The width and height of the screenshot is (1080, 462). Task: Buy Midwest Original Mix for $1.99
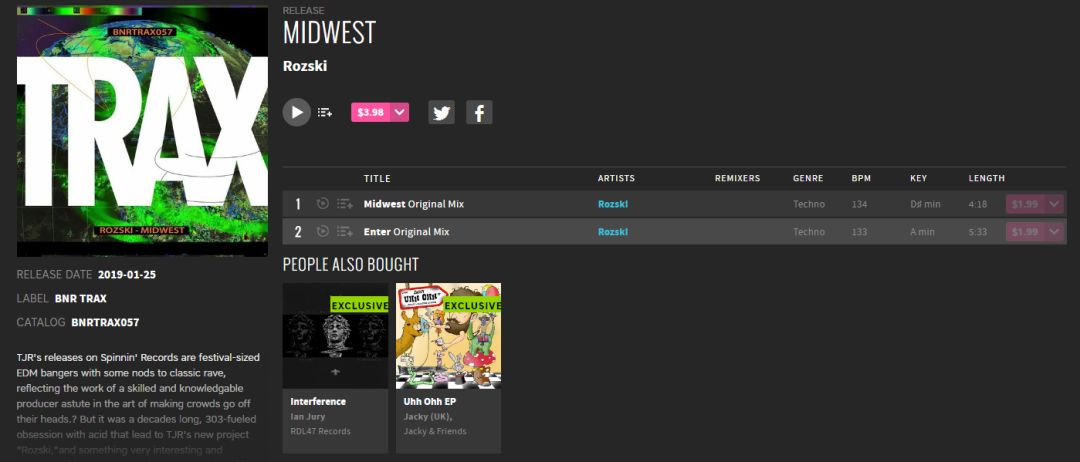click(1025, 204)
